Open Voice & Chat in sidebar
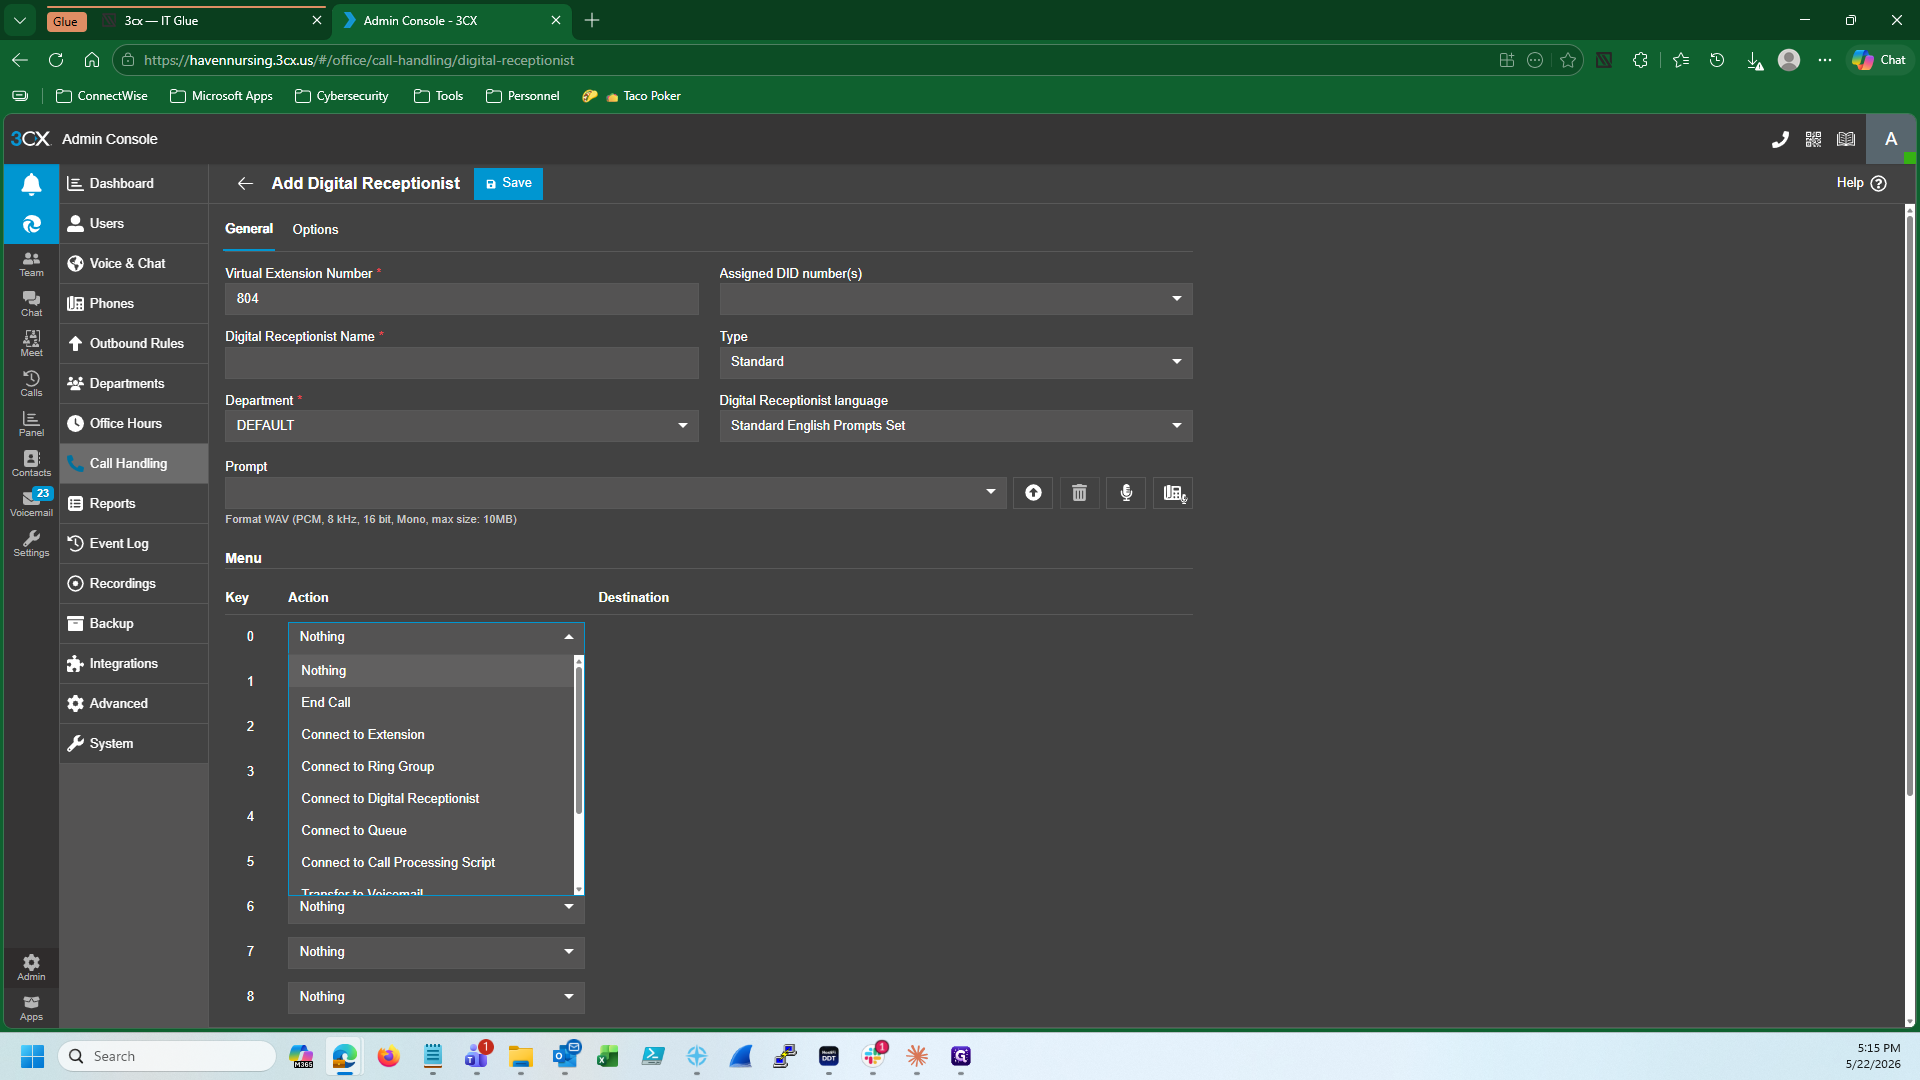This screenshot has width=1920, height=1080. click(x=134, y=264)
